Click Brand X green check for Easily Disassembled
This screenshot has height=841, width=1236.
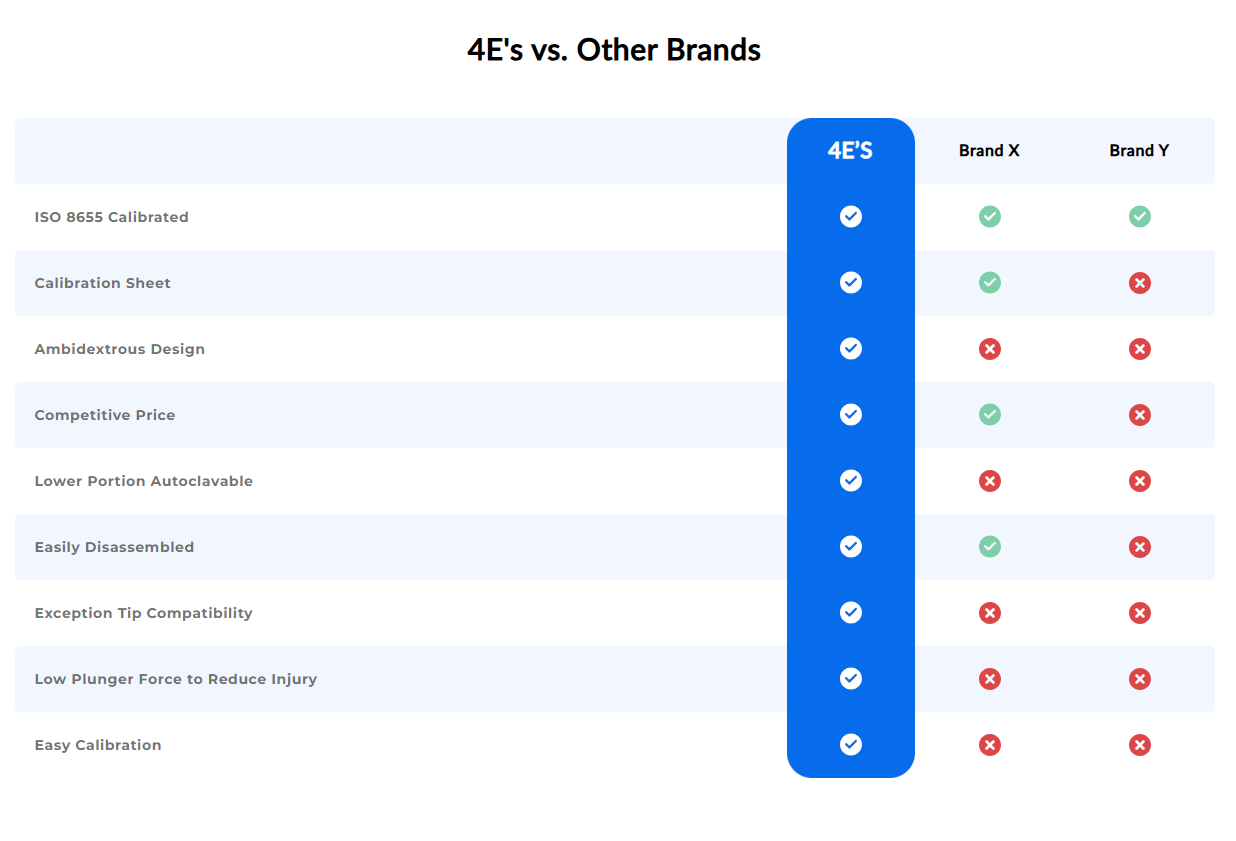[990, 547]
